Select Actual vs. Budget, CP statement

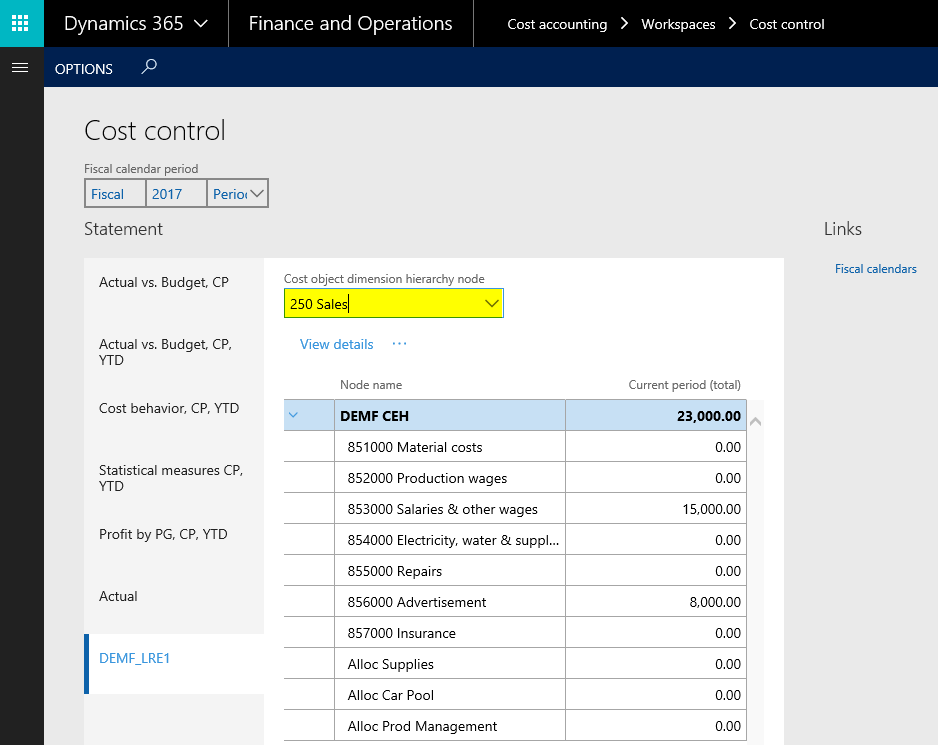[164, 283]
